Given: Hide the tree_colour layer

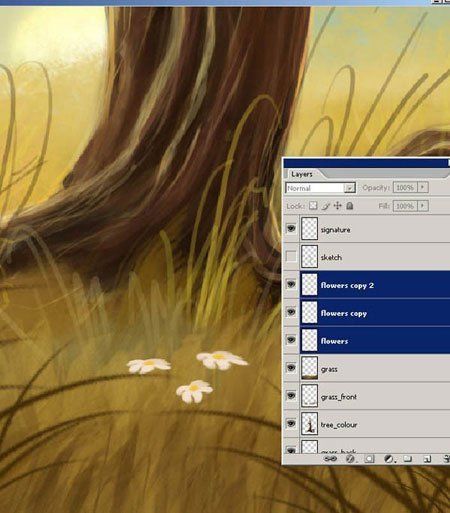Looking at the screenshot, I should (291, 423).
